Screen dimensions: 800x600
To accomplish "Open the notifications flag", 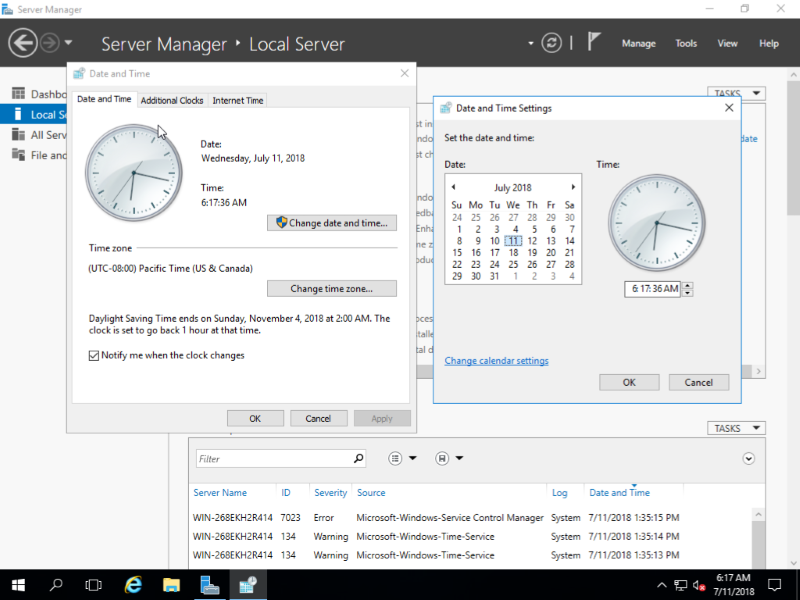I will point(593,42).
